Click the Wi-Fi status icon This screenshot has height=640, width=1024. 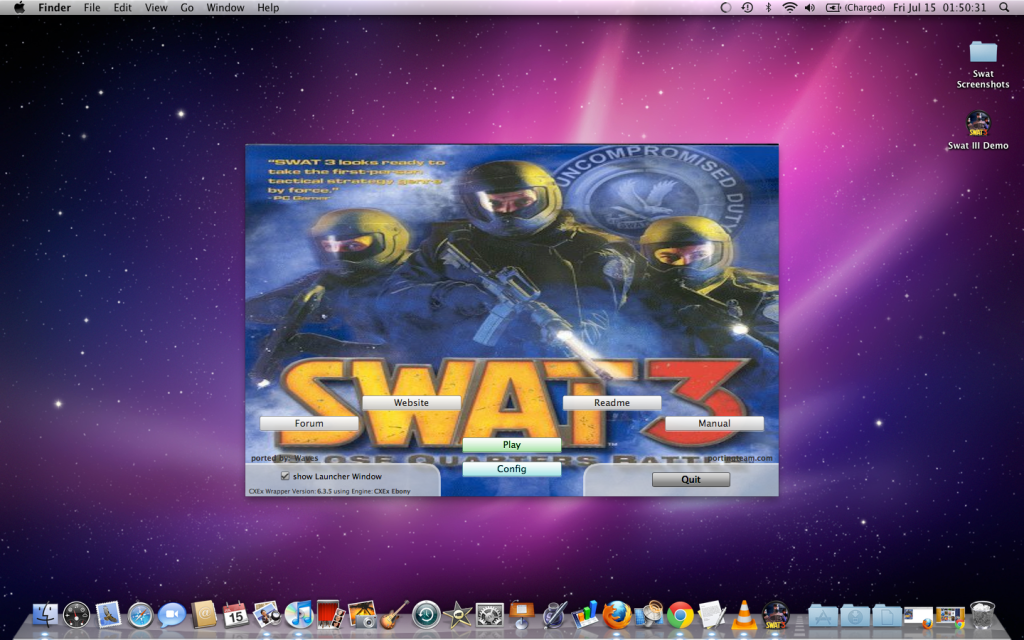(790, 8)
